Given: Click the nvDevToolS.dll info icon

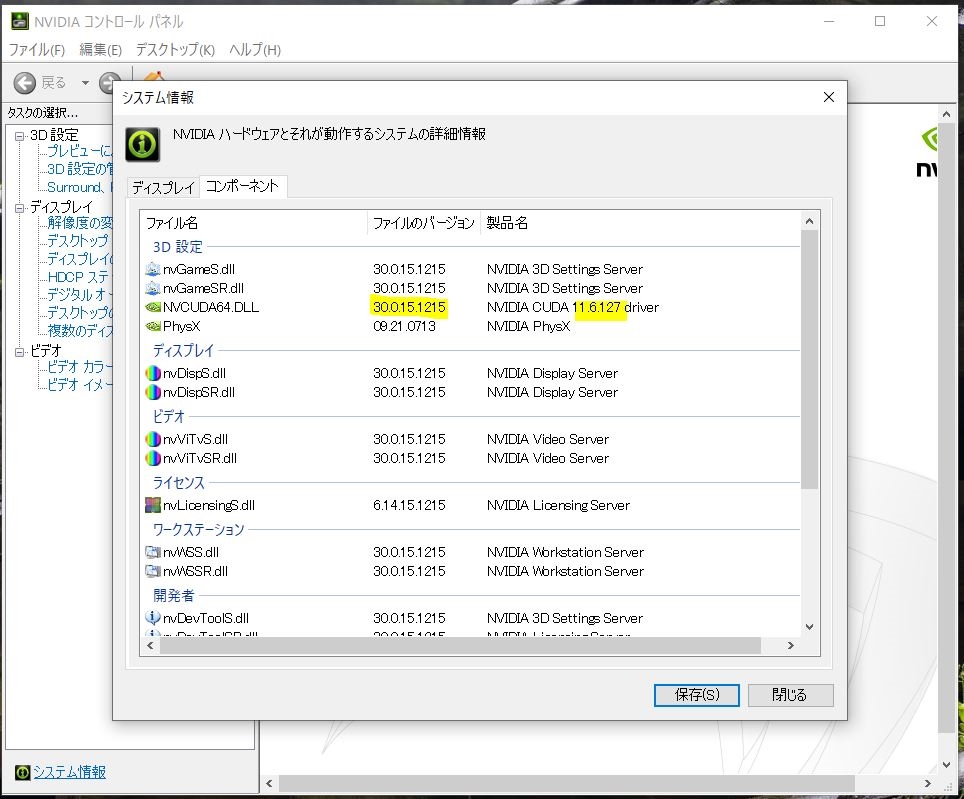Looking at the screenshot, I should click(x=152, y=618).
